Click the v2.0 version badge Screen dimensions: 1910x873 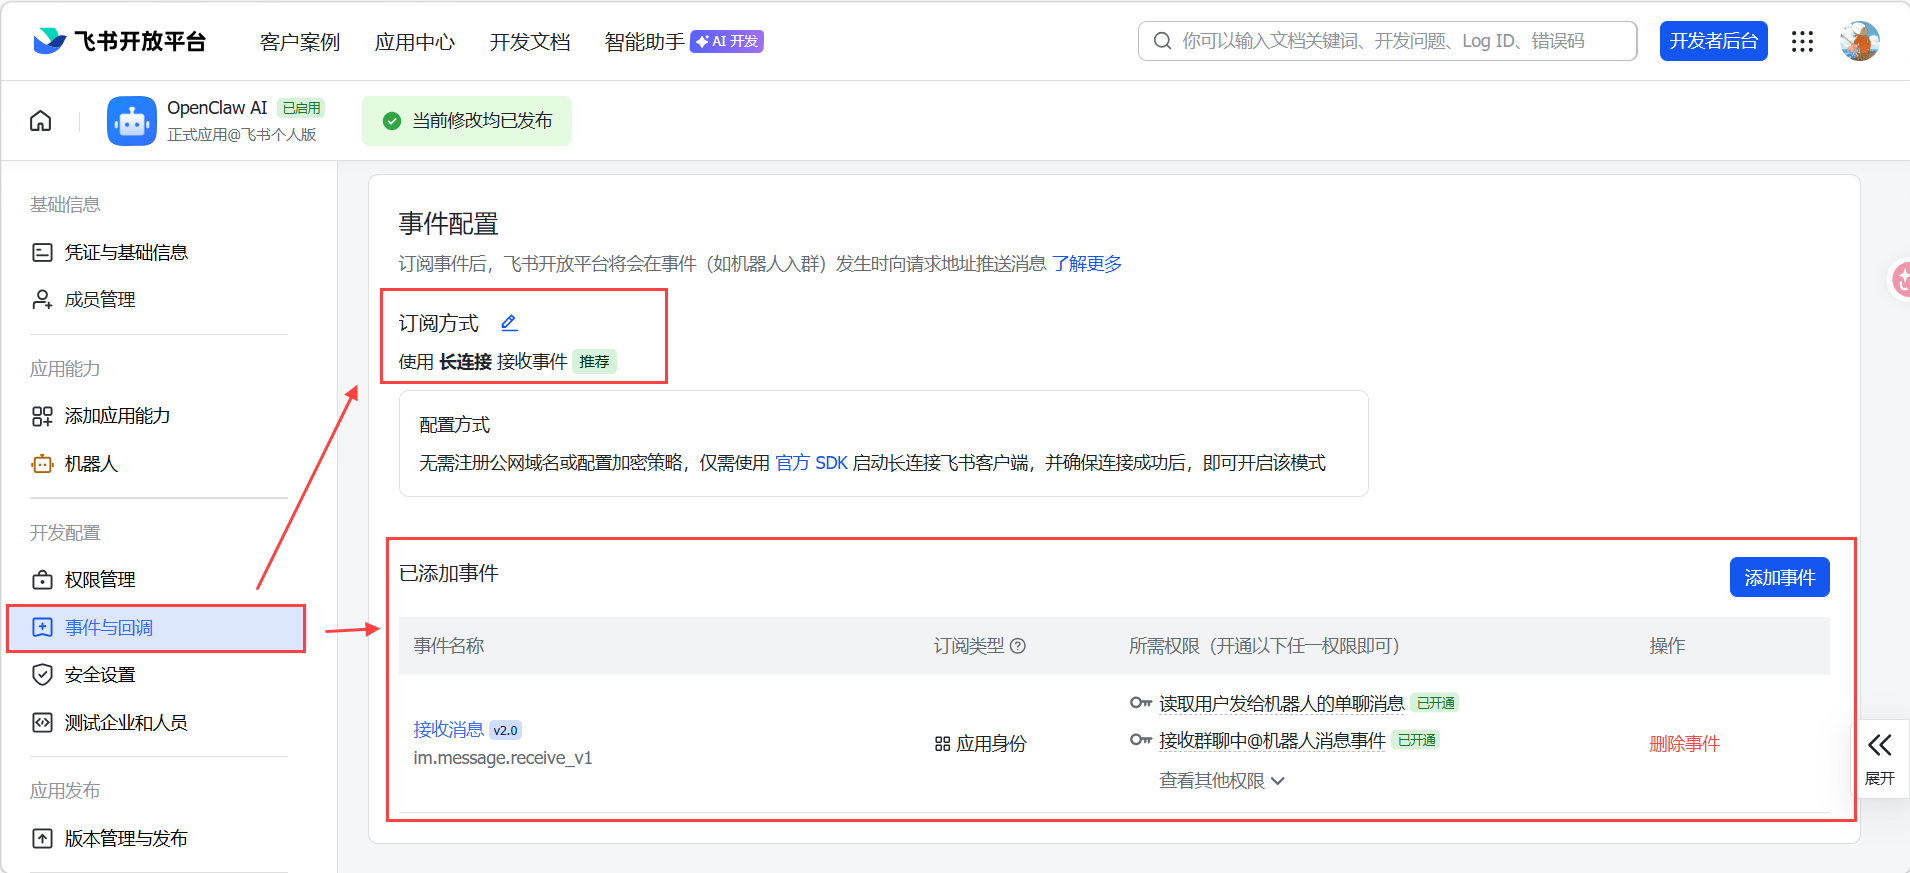pos(506,731)
